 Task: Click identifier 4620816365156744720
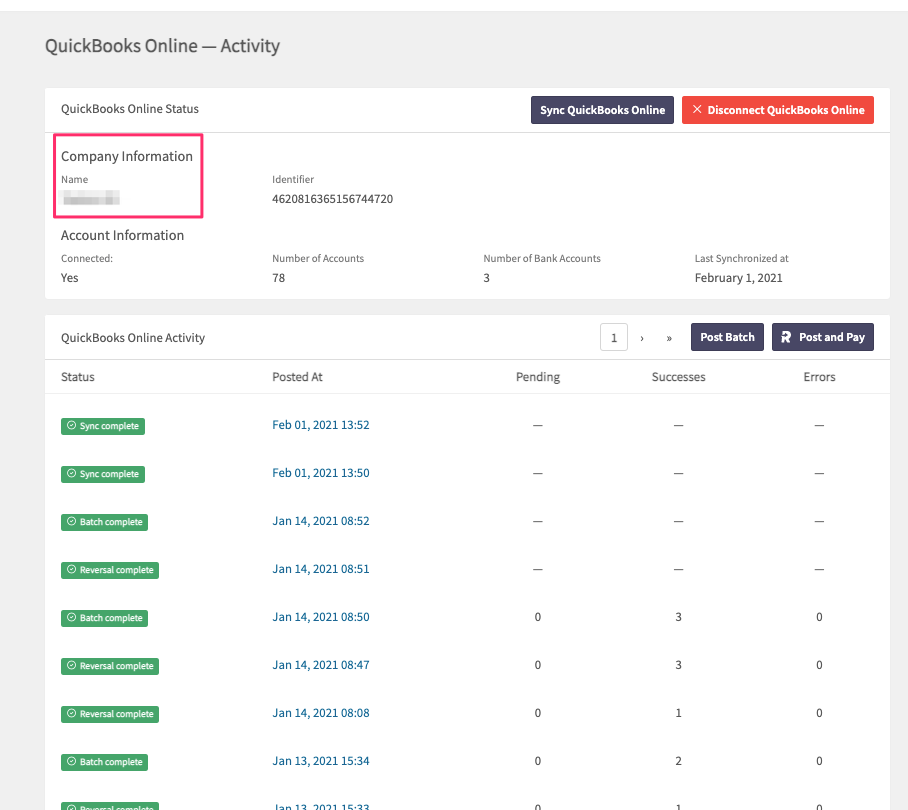pyautogui.click(x=332, y=199)
